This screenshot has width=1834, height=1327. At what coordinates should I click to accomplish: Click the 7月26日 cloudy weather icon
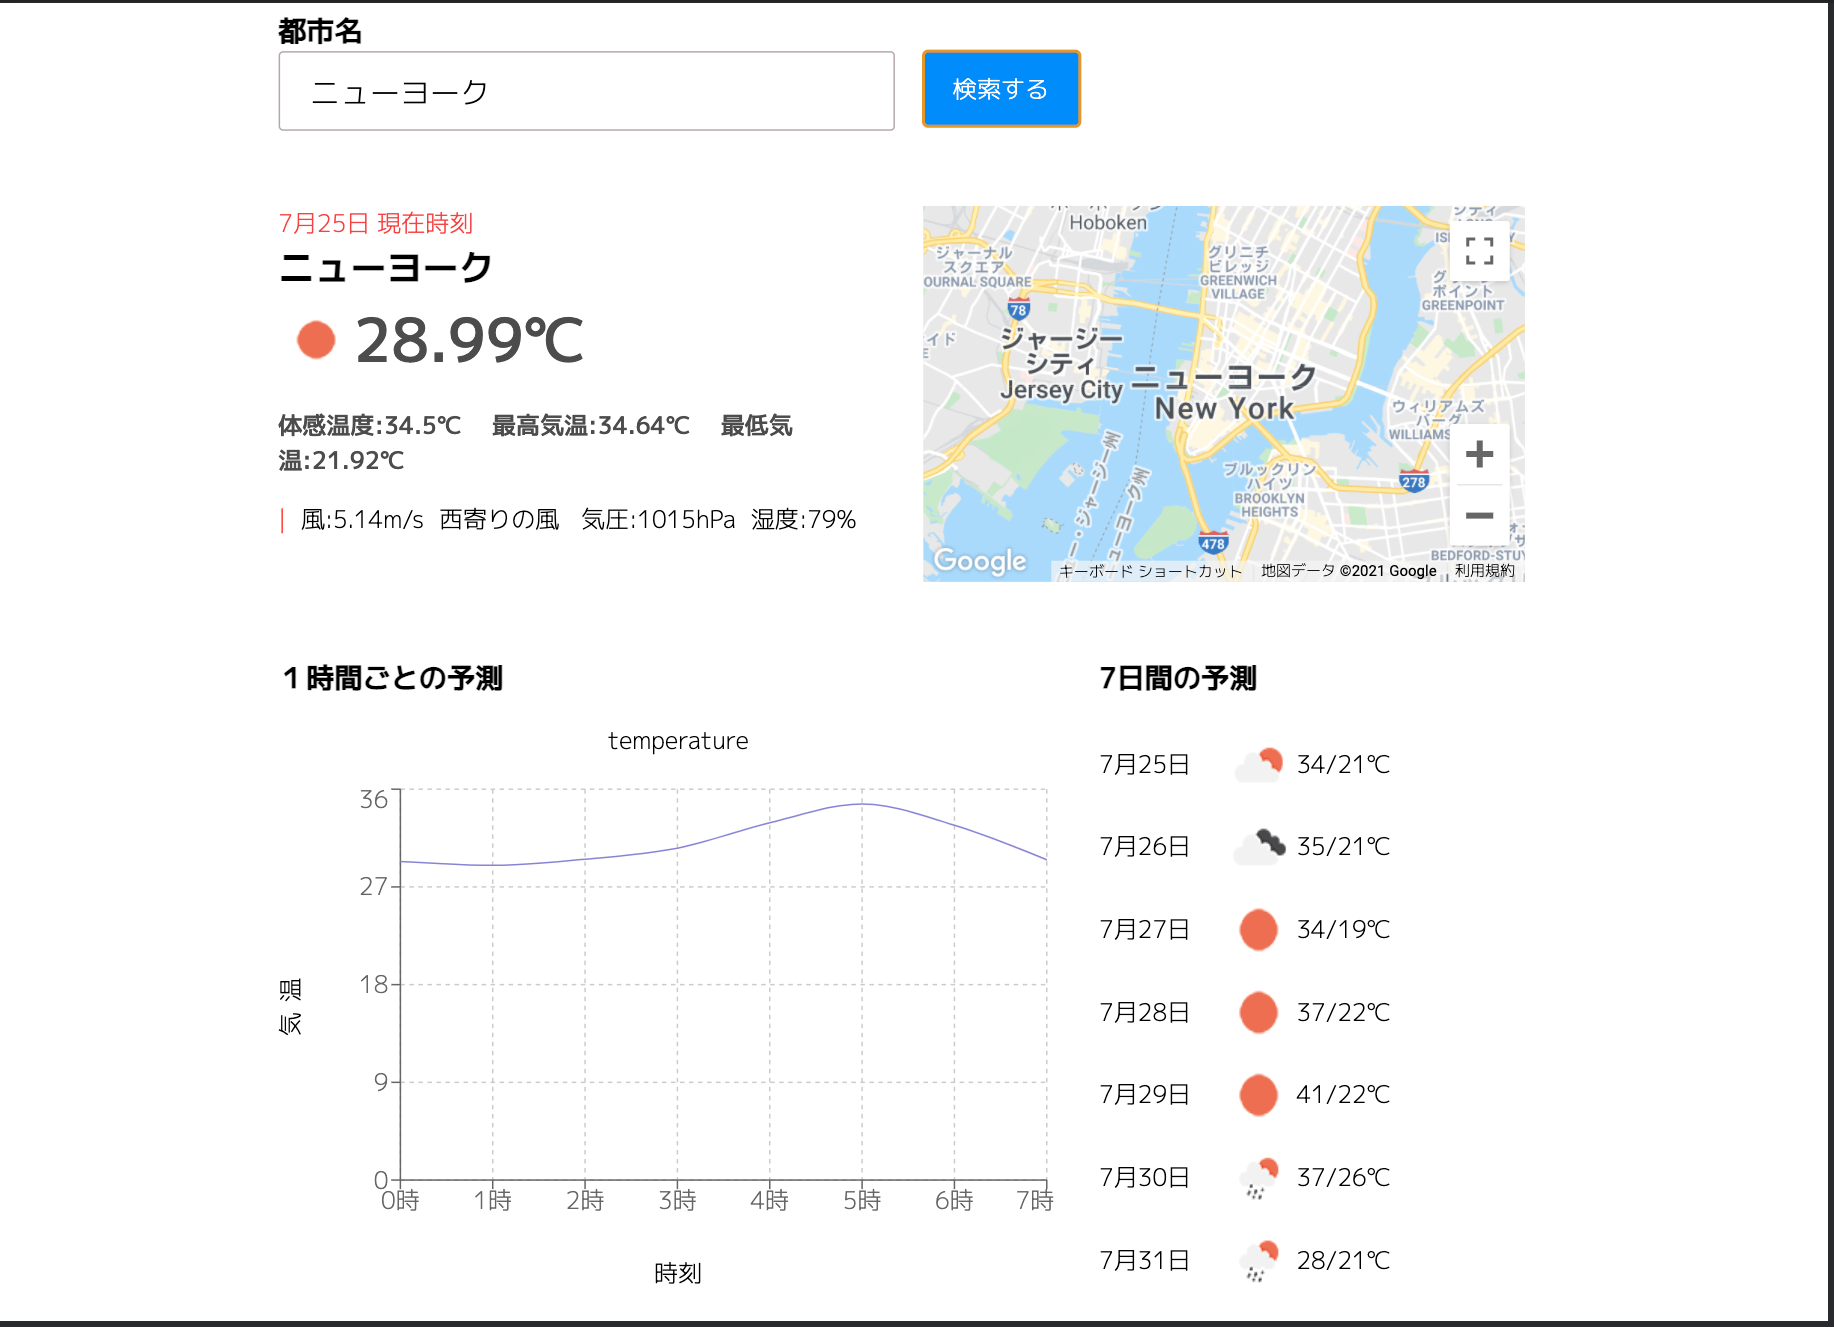point(1258,847)
